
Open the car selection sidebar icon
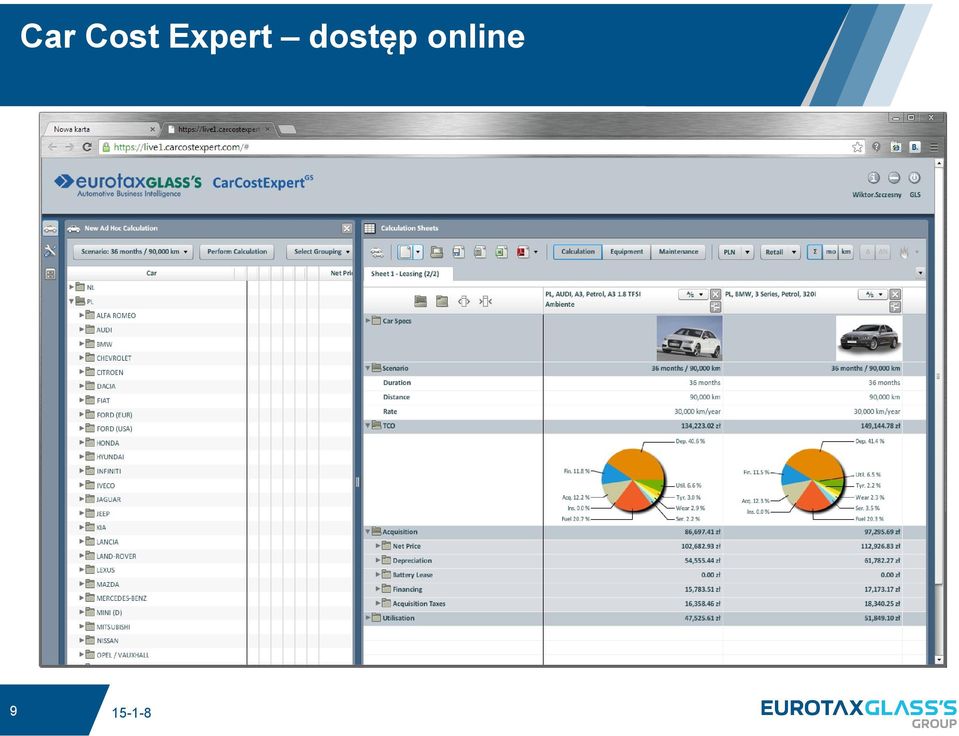50,229
